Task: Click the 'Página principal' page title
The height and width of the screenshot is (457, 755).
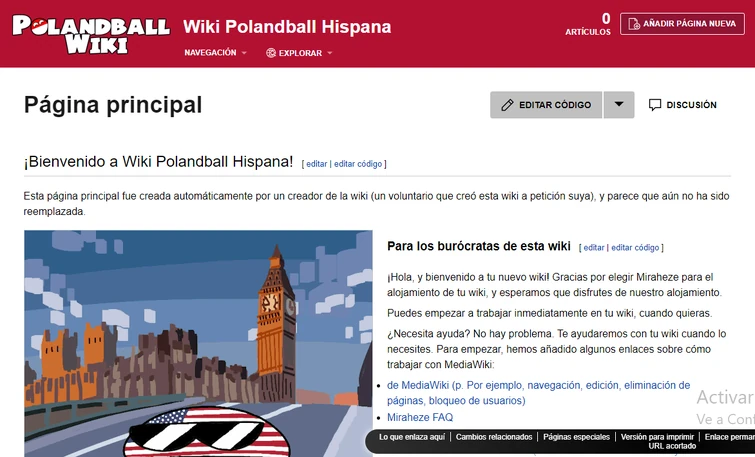Action: (113, 105)
